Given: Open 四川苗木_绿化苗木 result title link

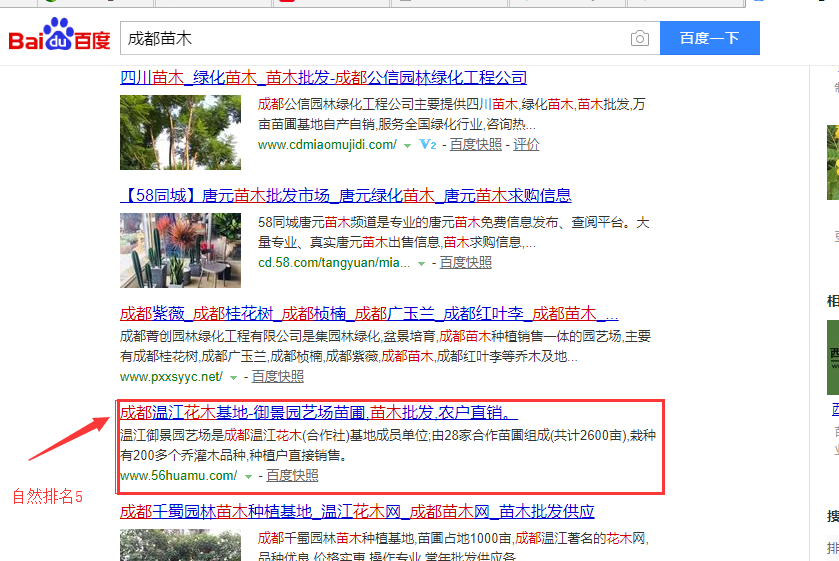Looking at the screenshot, I should coord(323,78).
